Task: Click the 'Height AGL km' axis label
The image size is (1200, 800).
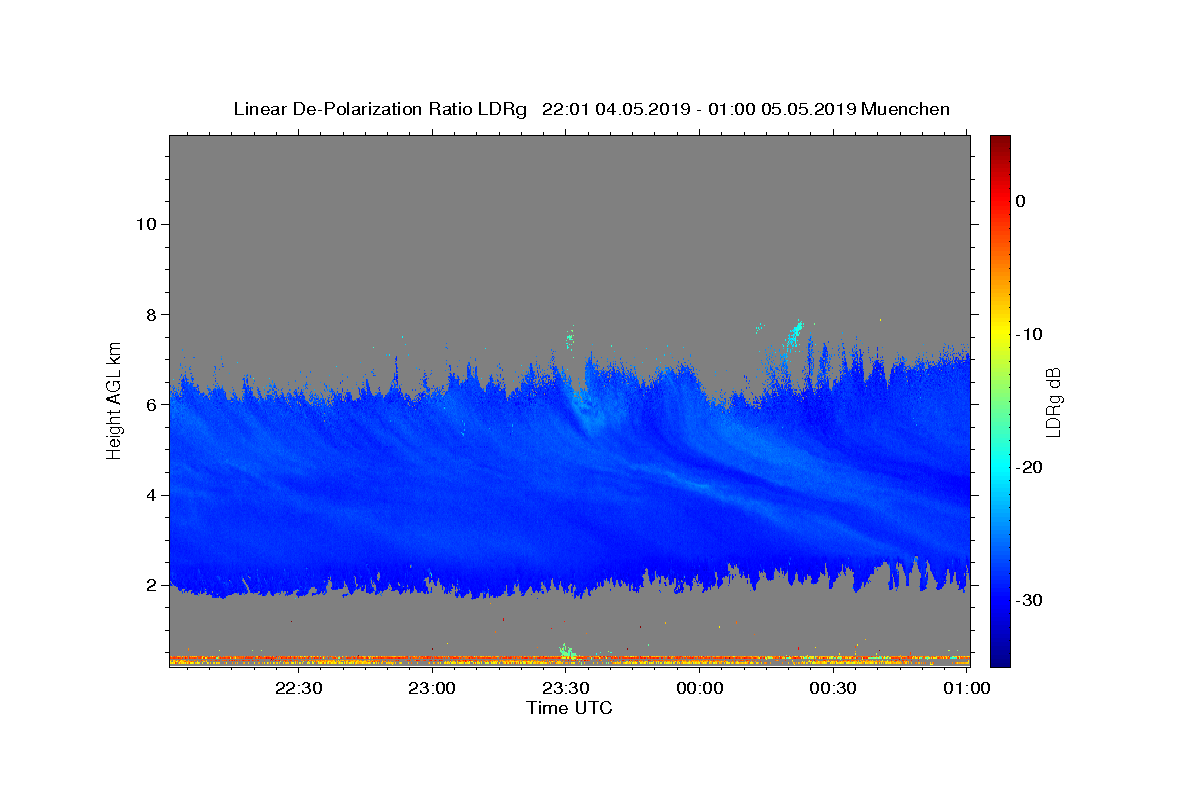Action: click(114, 399)
